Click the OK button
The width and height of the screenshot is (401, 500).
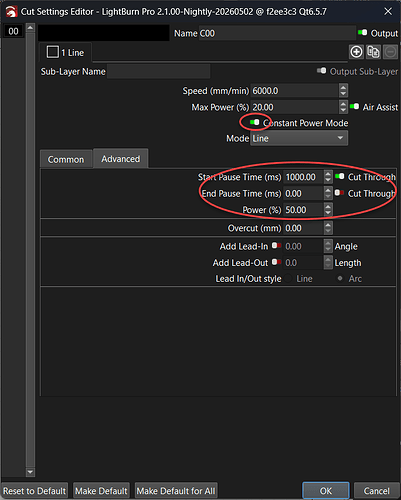(326, 491)
